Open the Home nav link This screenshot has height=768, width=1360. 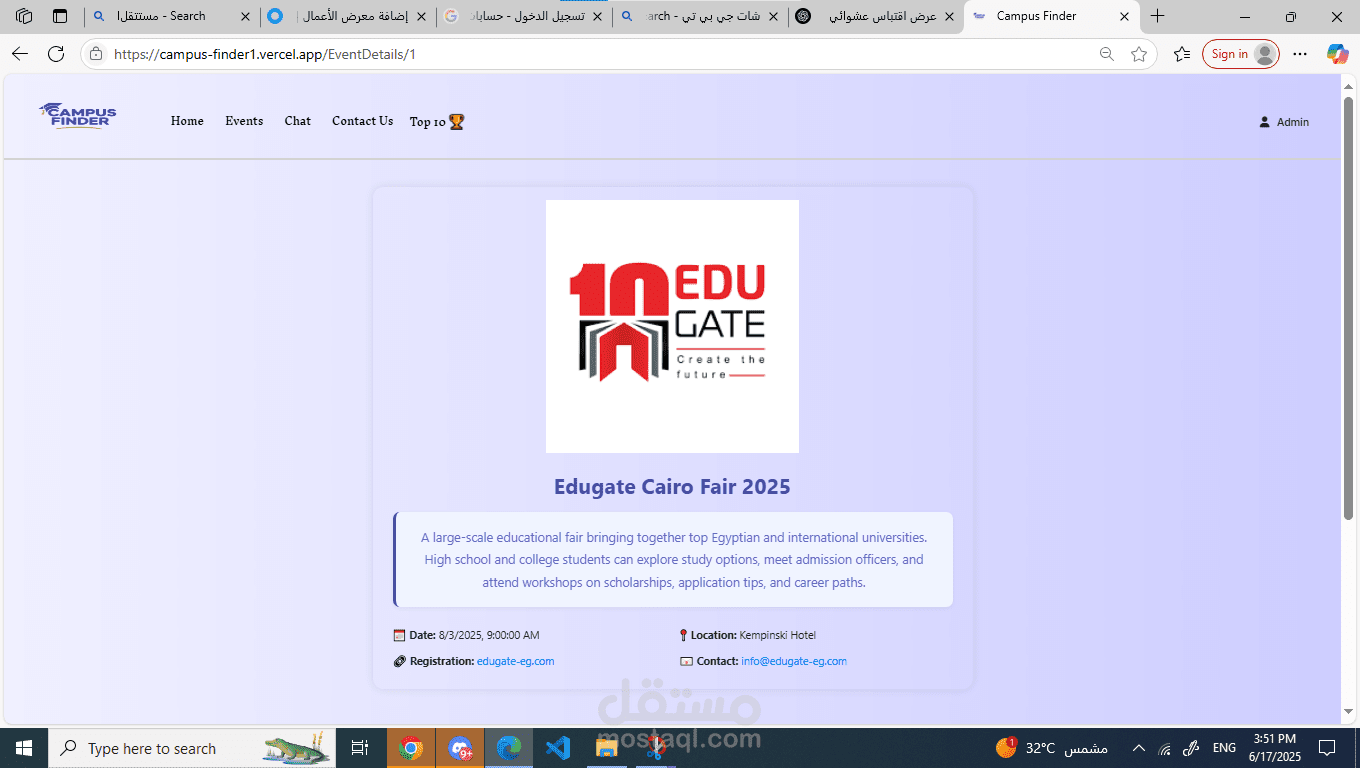point(187,121)
